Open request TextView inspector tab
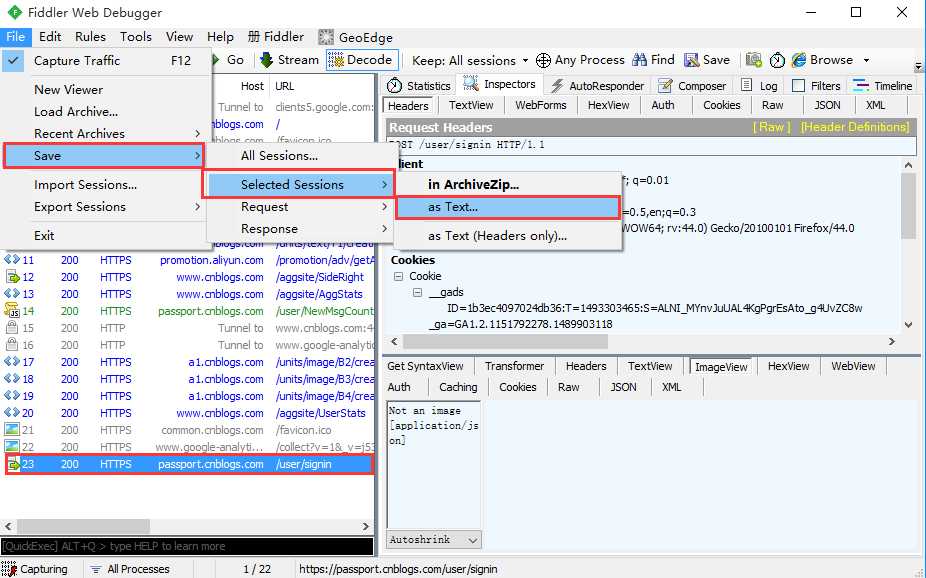Image resolution: width=926 pixels, height=578 pixels. pyautogui.click(x=471, y=105)
